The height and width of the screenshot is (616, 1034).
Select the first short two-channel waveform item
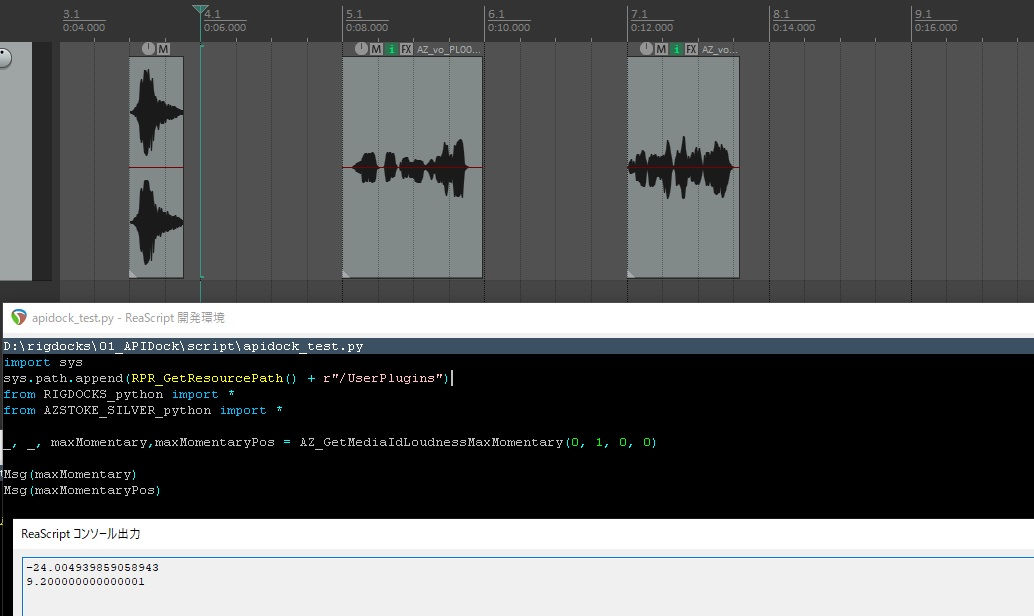point(156,167)
